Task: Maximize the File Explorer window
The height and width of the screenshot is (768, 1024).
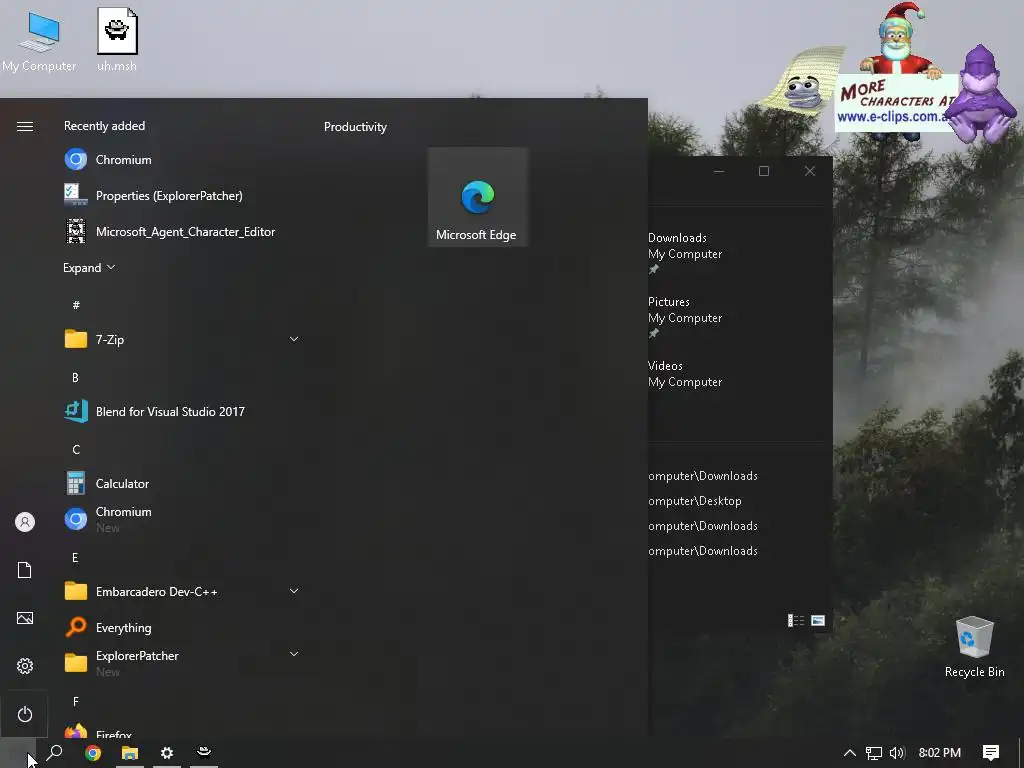Action: (763, 171)
